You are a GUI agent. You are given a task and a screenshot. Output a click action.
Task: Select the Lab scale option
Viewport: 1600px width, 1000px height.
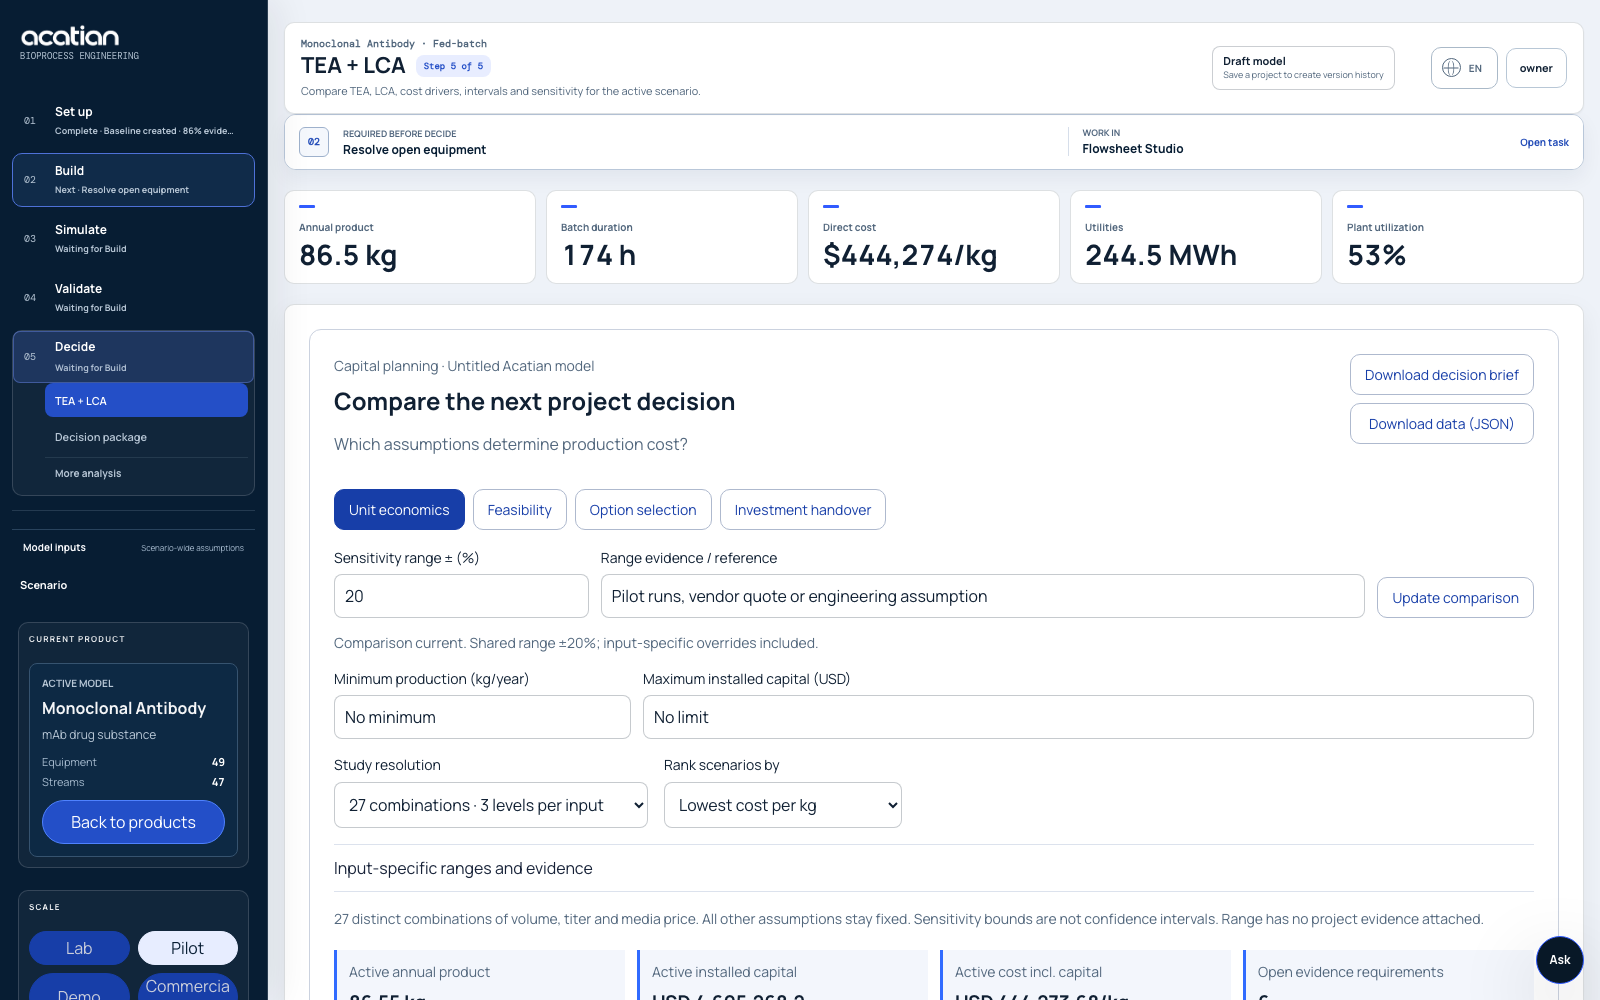coord(79,948)
